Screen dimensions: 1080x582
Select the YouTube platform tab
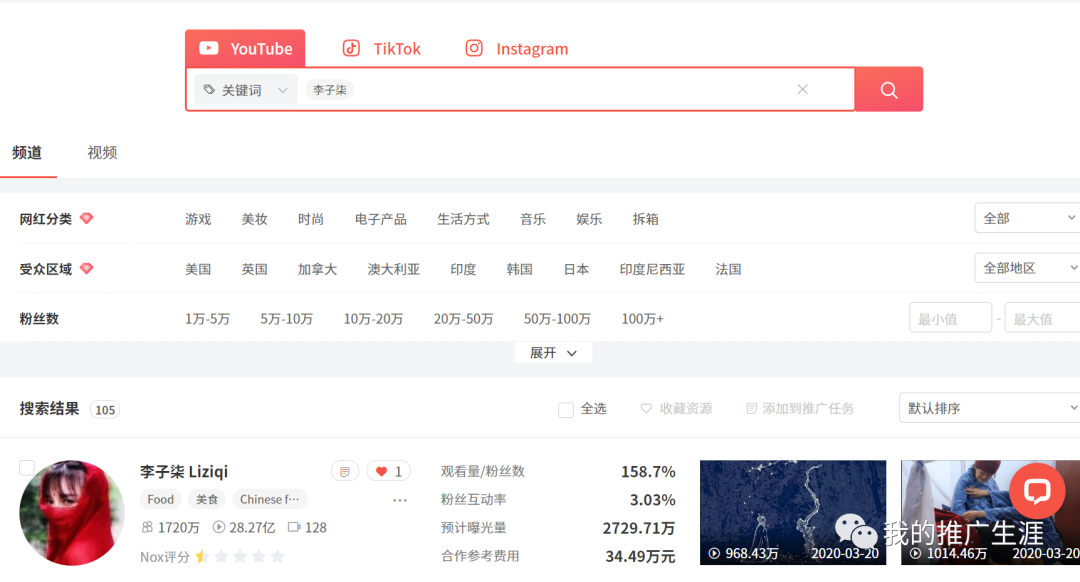coord(245,48)
